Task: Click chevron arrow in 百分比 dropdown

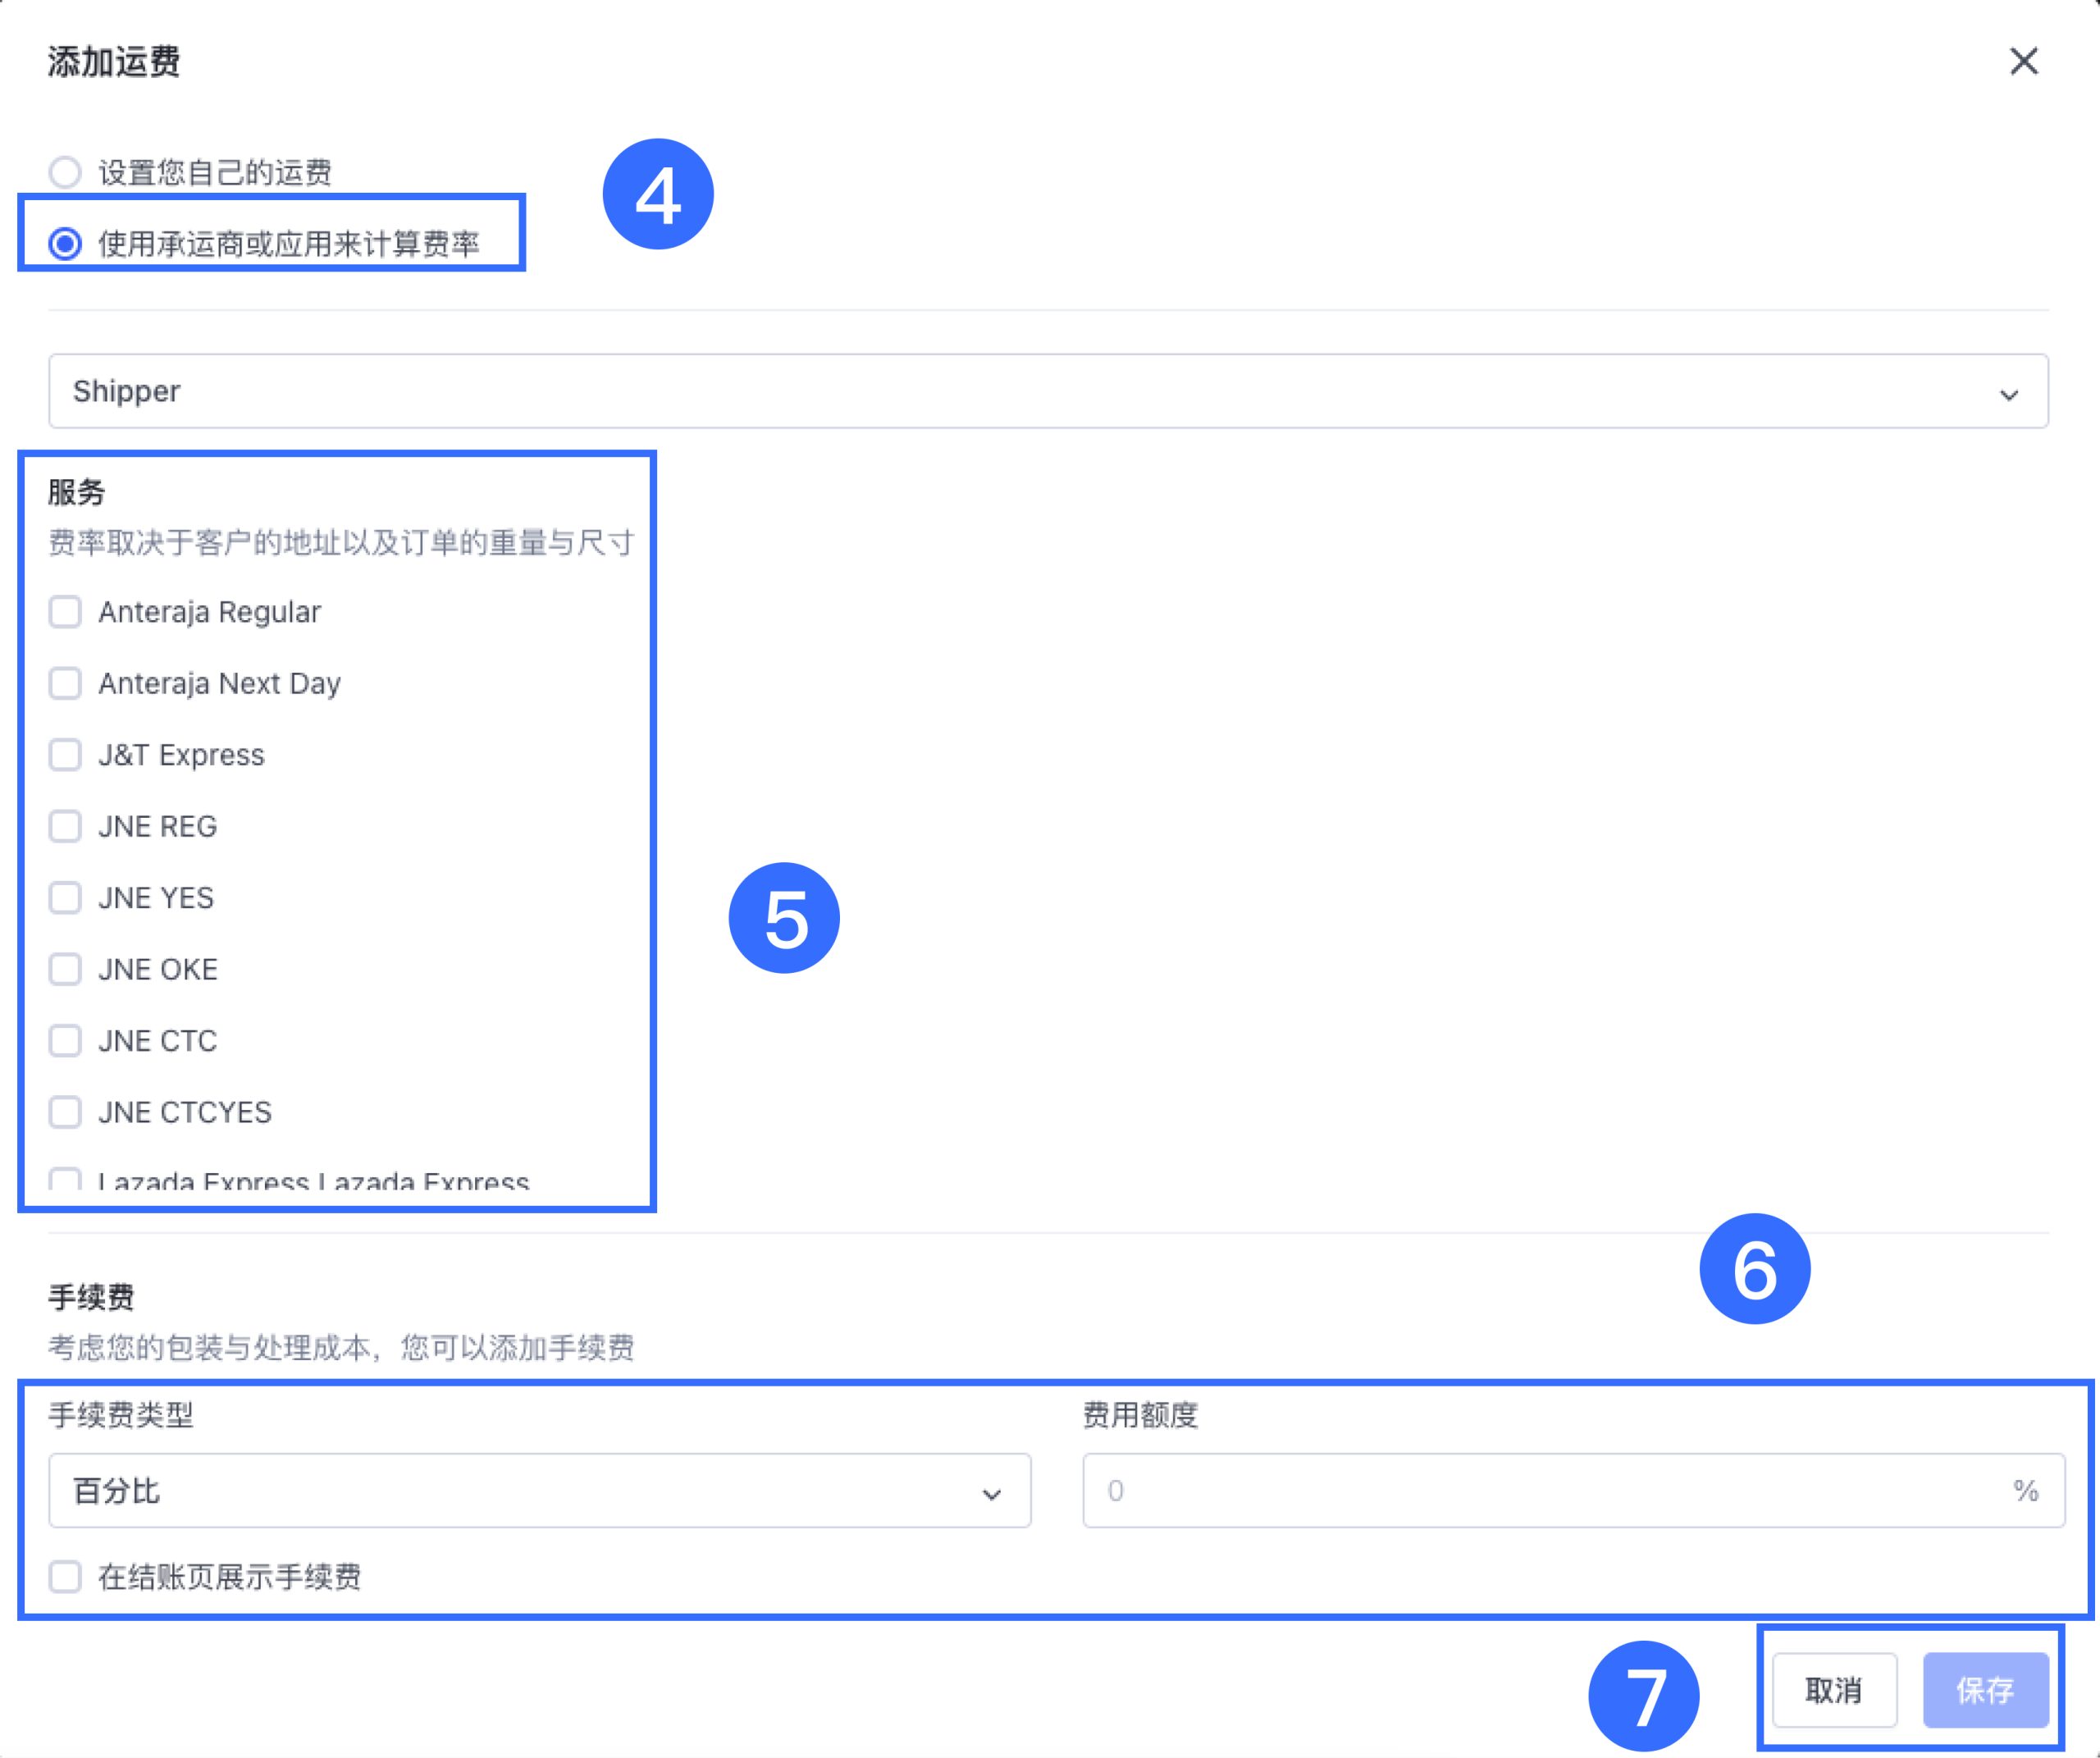Action: pos(991,1493)
